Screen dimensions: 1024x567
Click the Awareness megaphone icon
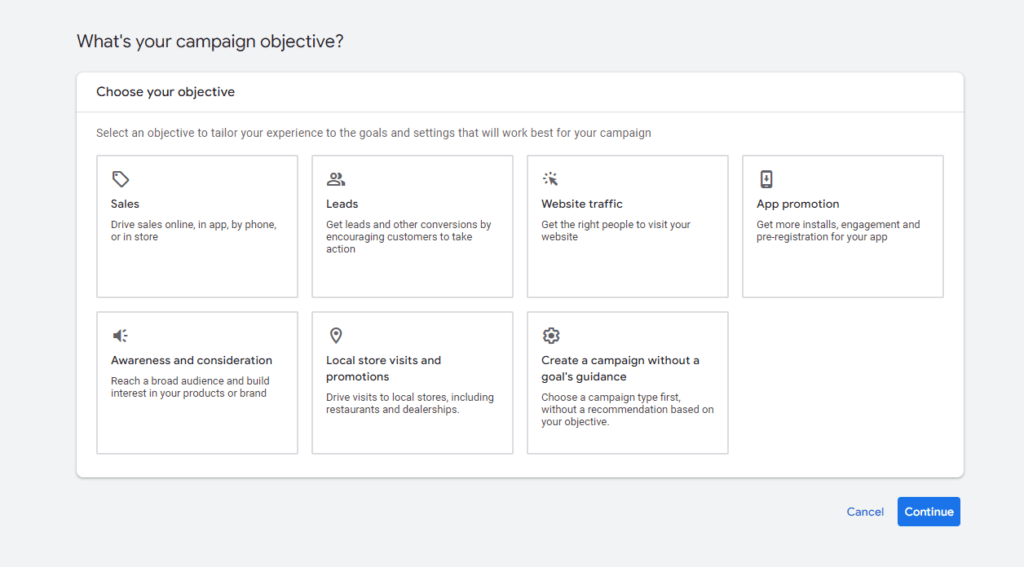(x=120, y=336)
